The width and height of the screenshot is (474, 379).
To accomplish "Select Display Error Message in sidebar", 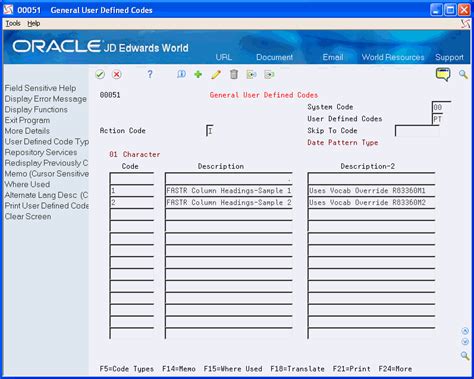I will [45, 99].
